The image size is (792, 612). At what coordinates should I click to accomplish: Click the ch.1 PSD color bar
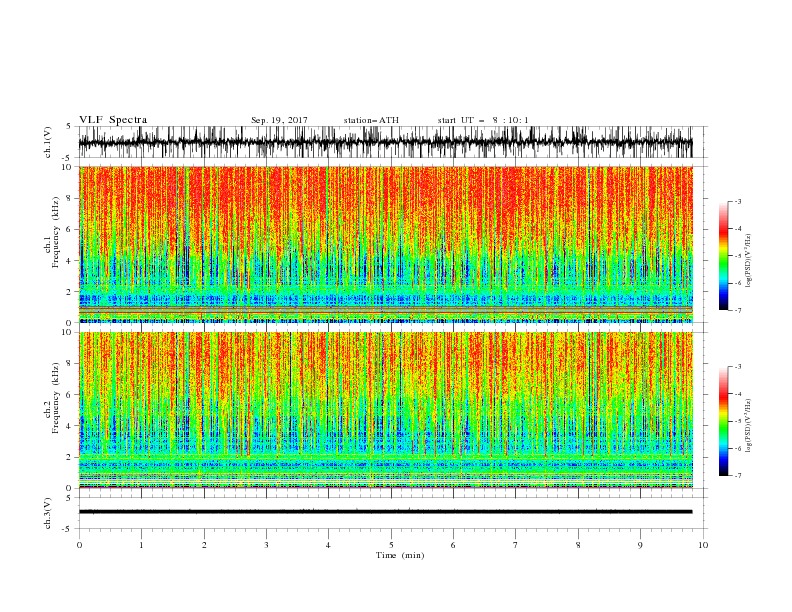pos(723,256)
